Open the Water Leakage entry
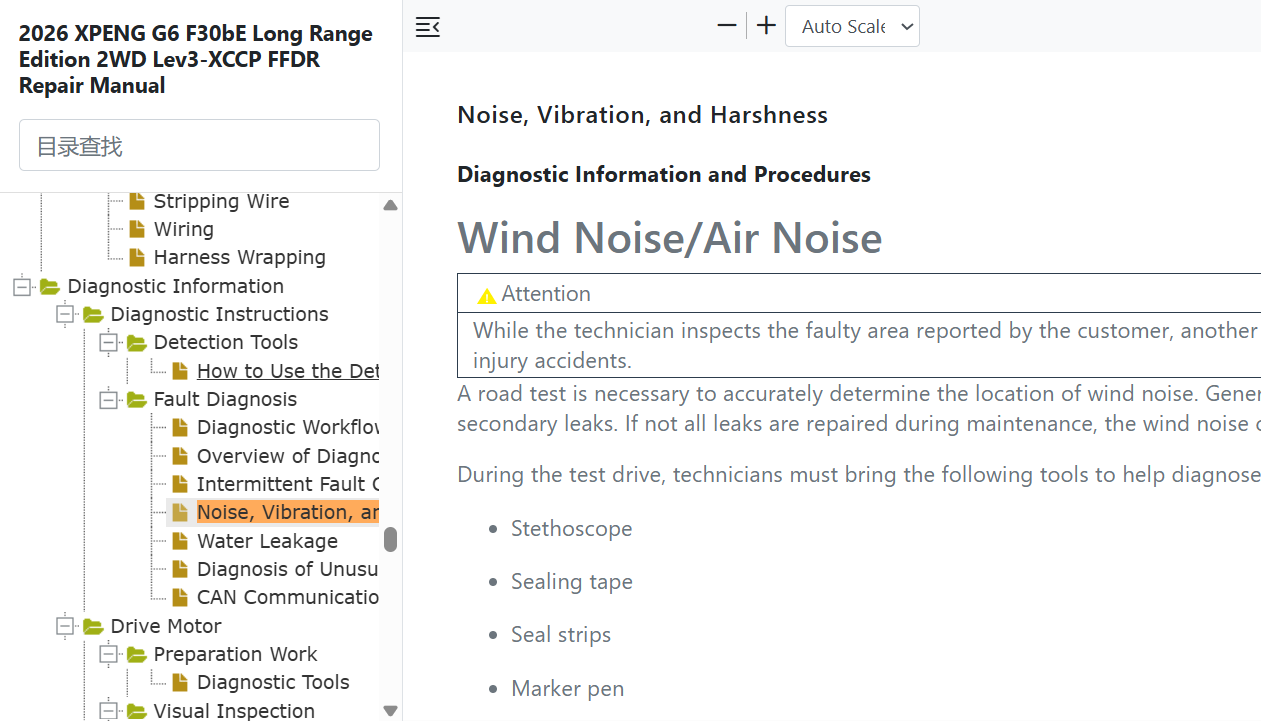Image resolution: width=1261 pixels, height=721 pixels. click(x=267, y=541)
